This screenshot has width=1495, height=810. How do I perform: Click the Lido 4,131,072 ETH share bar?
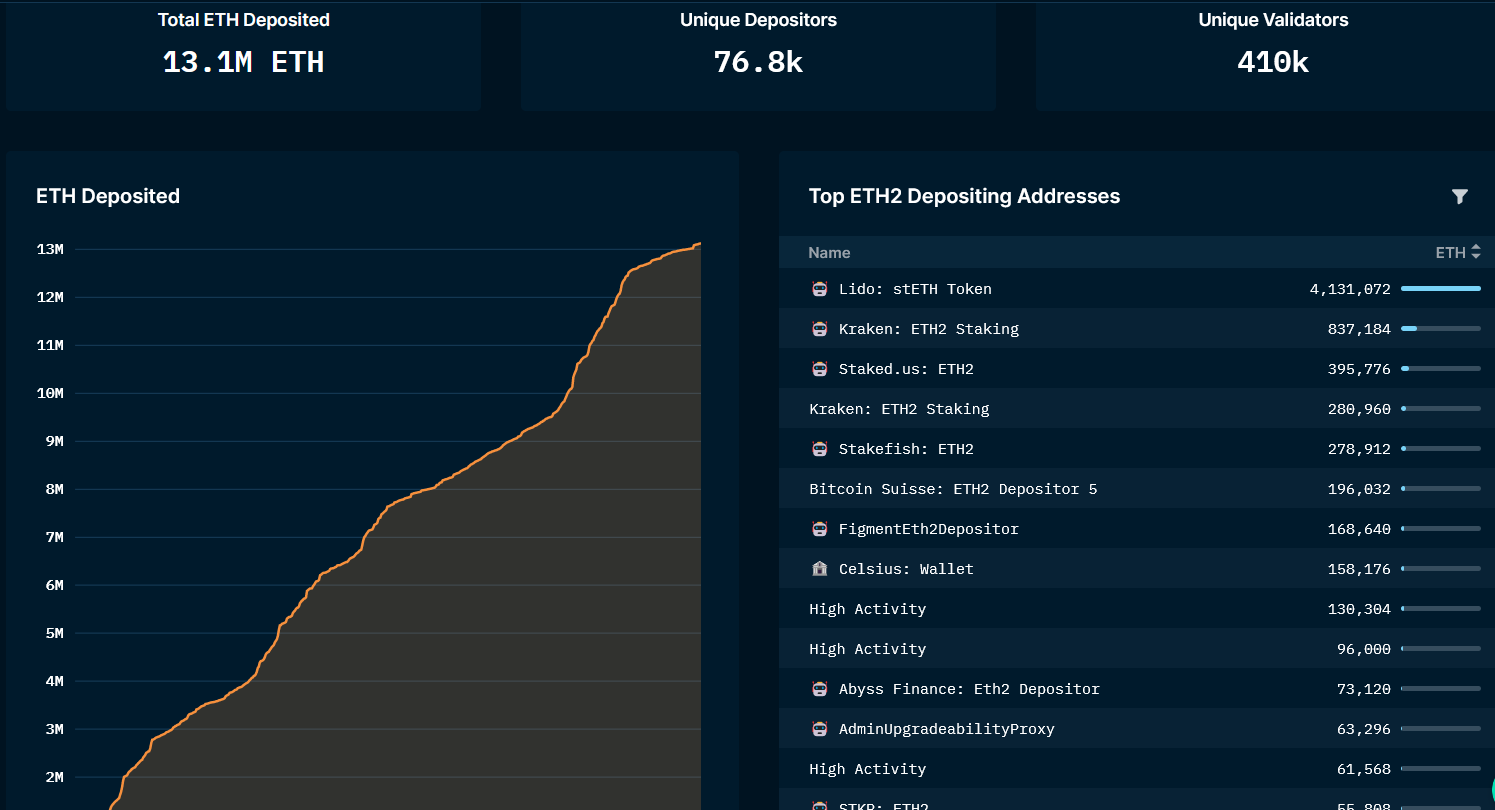click(1441, 289)
